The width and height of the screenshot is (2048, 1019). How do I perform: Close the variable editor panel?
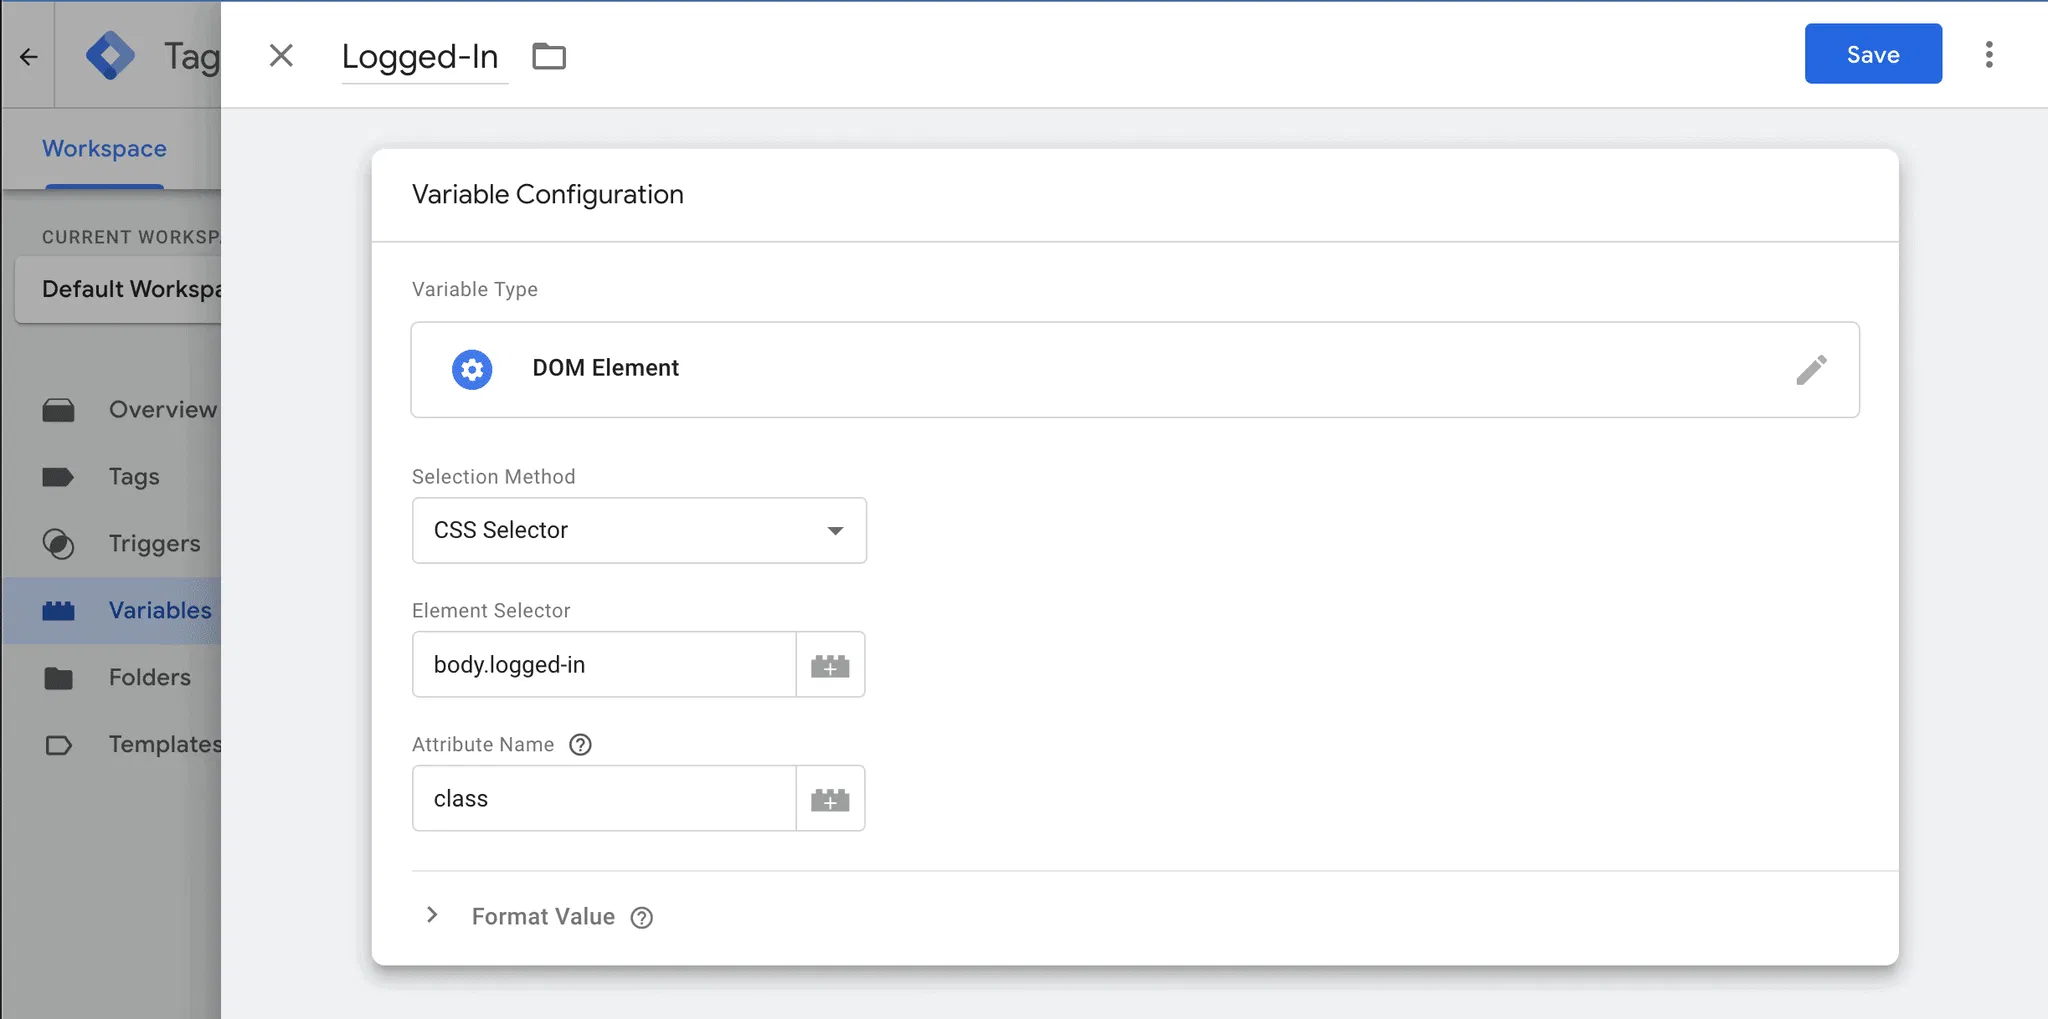pyautogui.click(x=282, y=56)
